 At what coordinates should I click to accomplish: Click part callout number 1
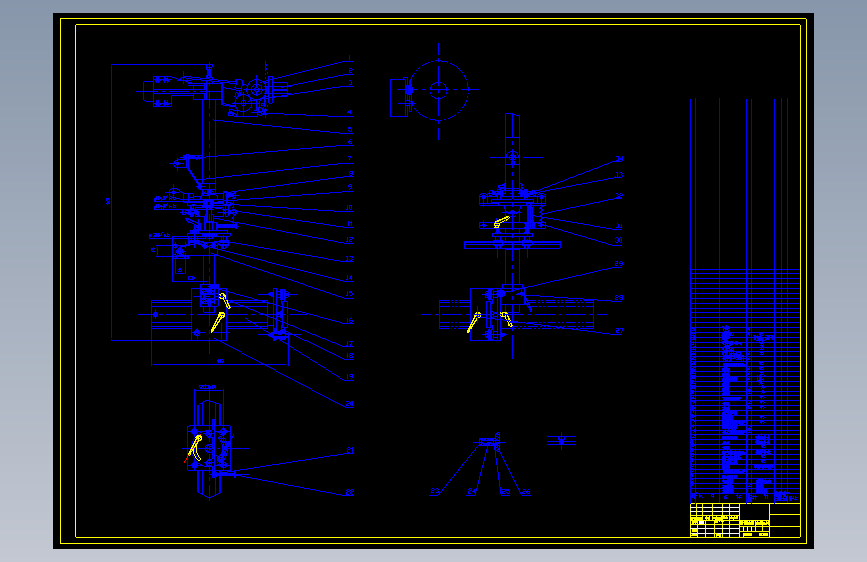tap(349, 58)
